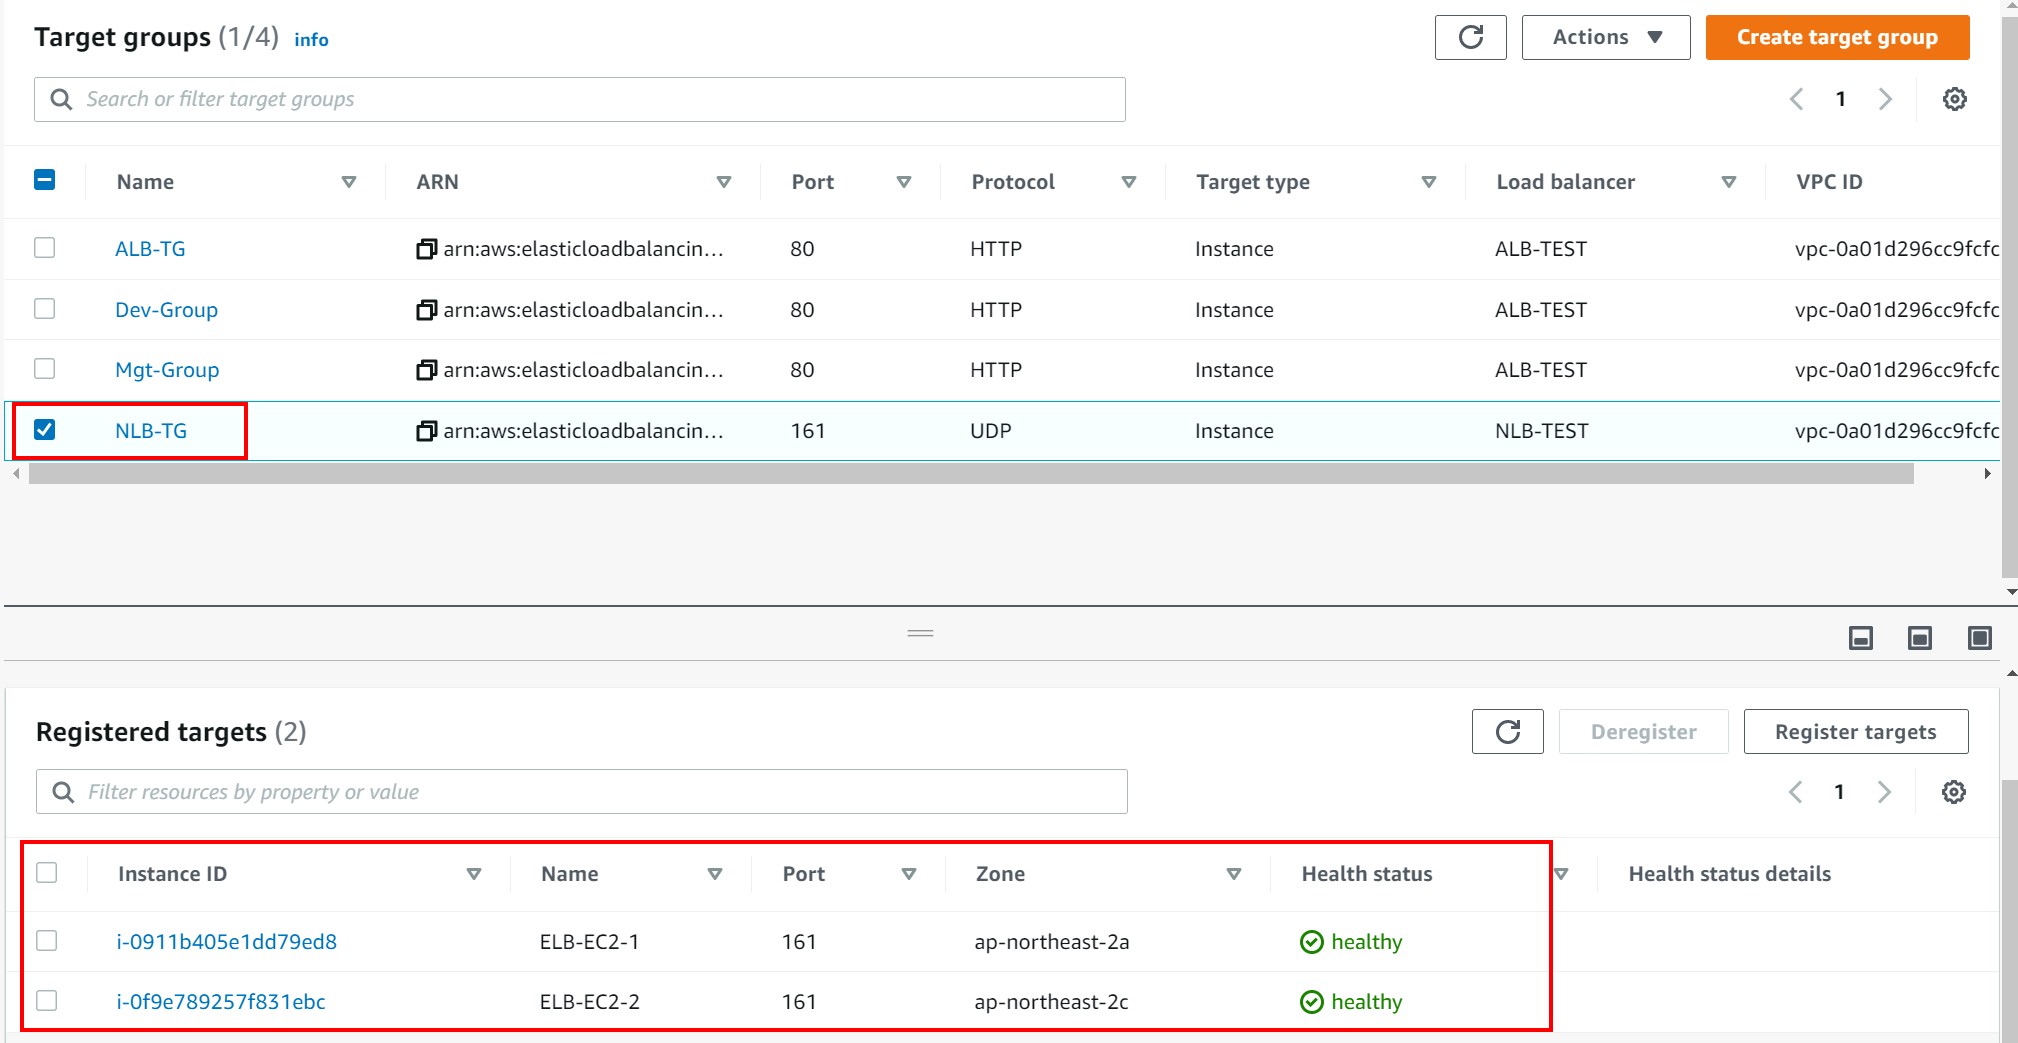The height and width of the screenshot is (1043, 2018).
Task: Open instance i-0911b405e1dd79ed8
Action: click(x=226, y=942)
